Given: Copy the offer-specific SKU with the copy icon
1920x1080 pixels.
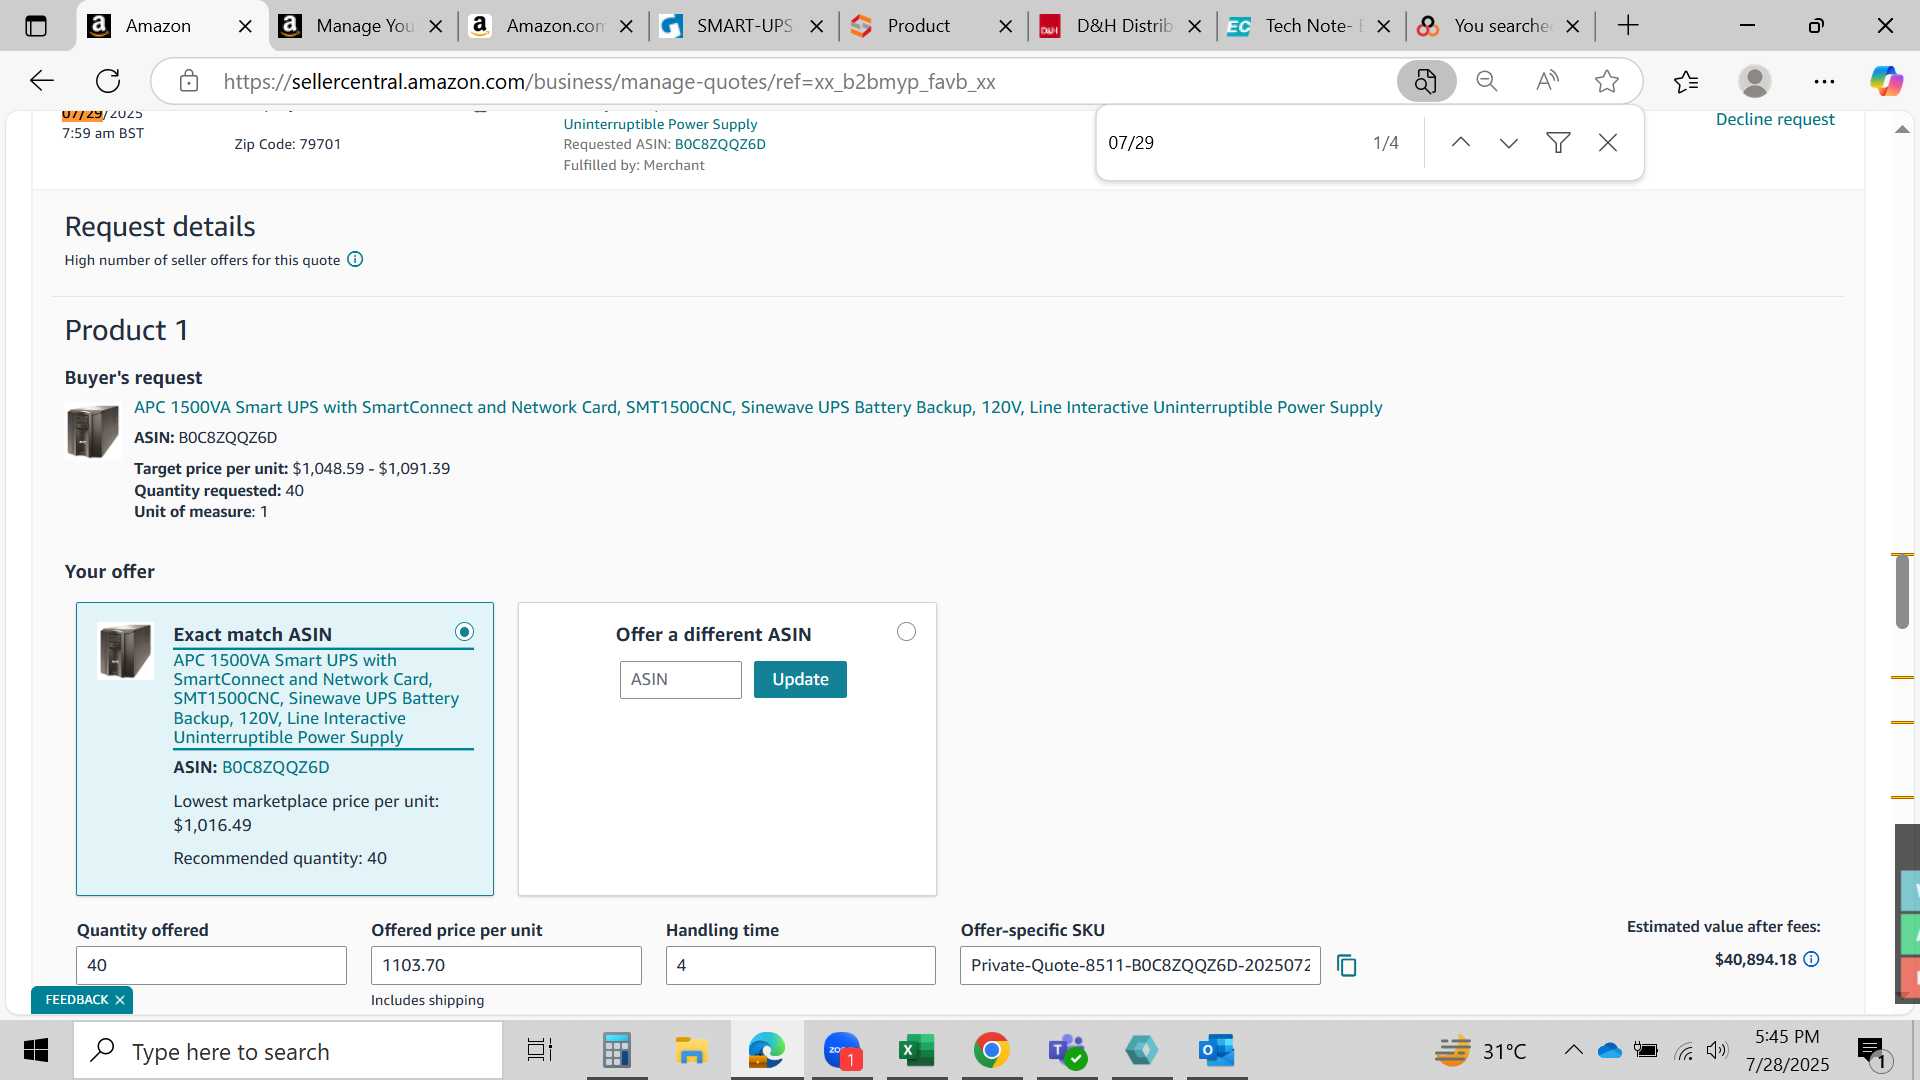Looking at the screenshot, I should point(1347,965).
